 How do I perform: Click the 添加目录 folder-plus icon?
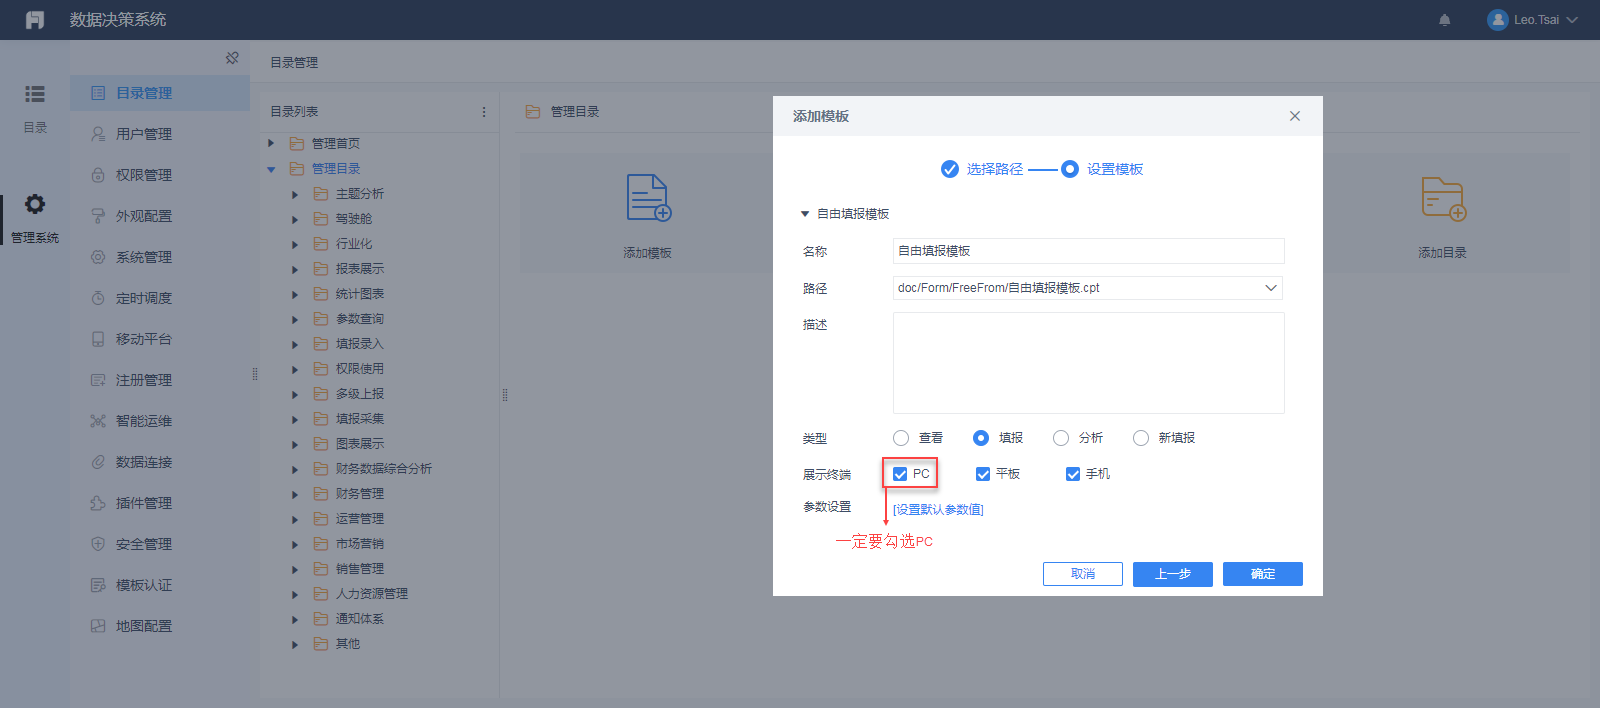point(1443,198)
